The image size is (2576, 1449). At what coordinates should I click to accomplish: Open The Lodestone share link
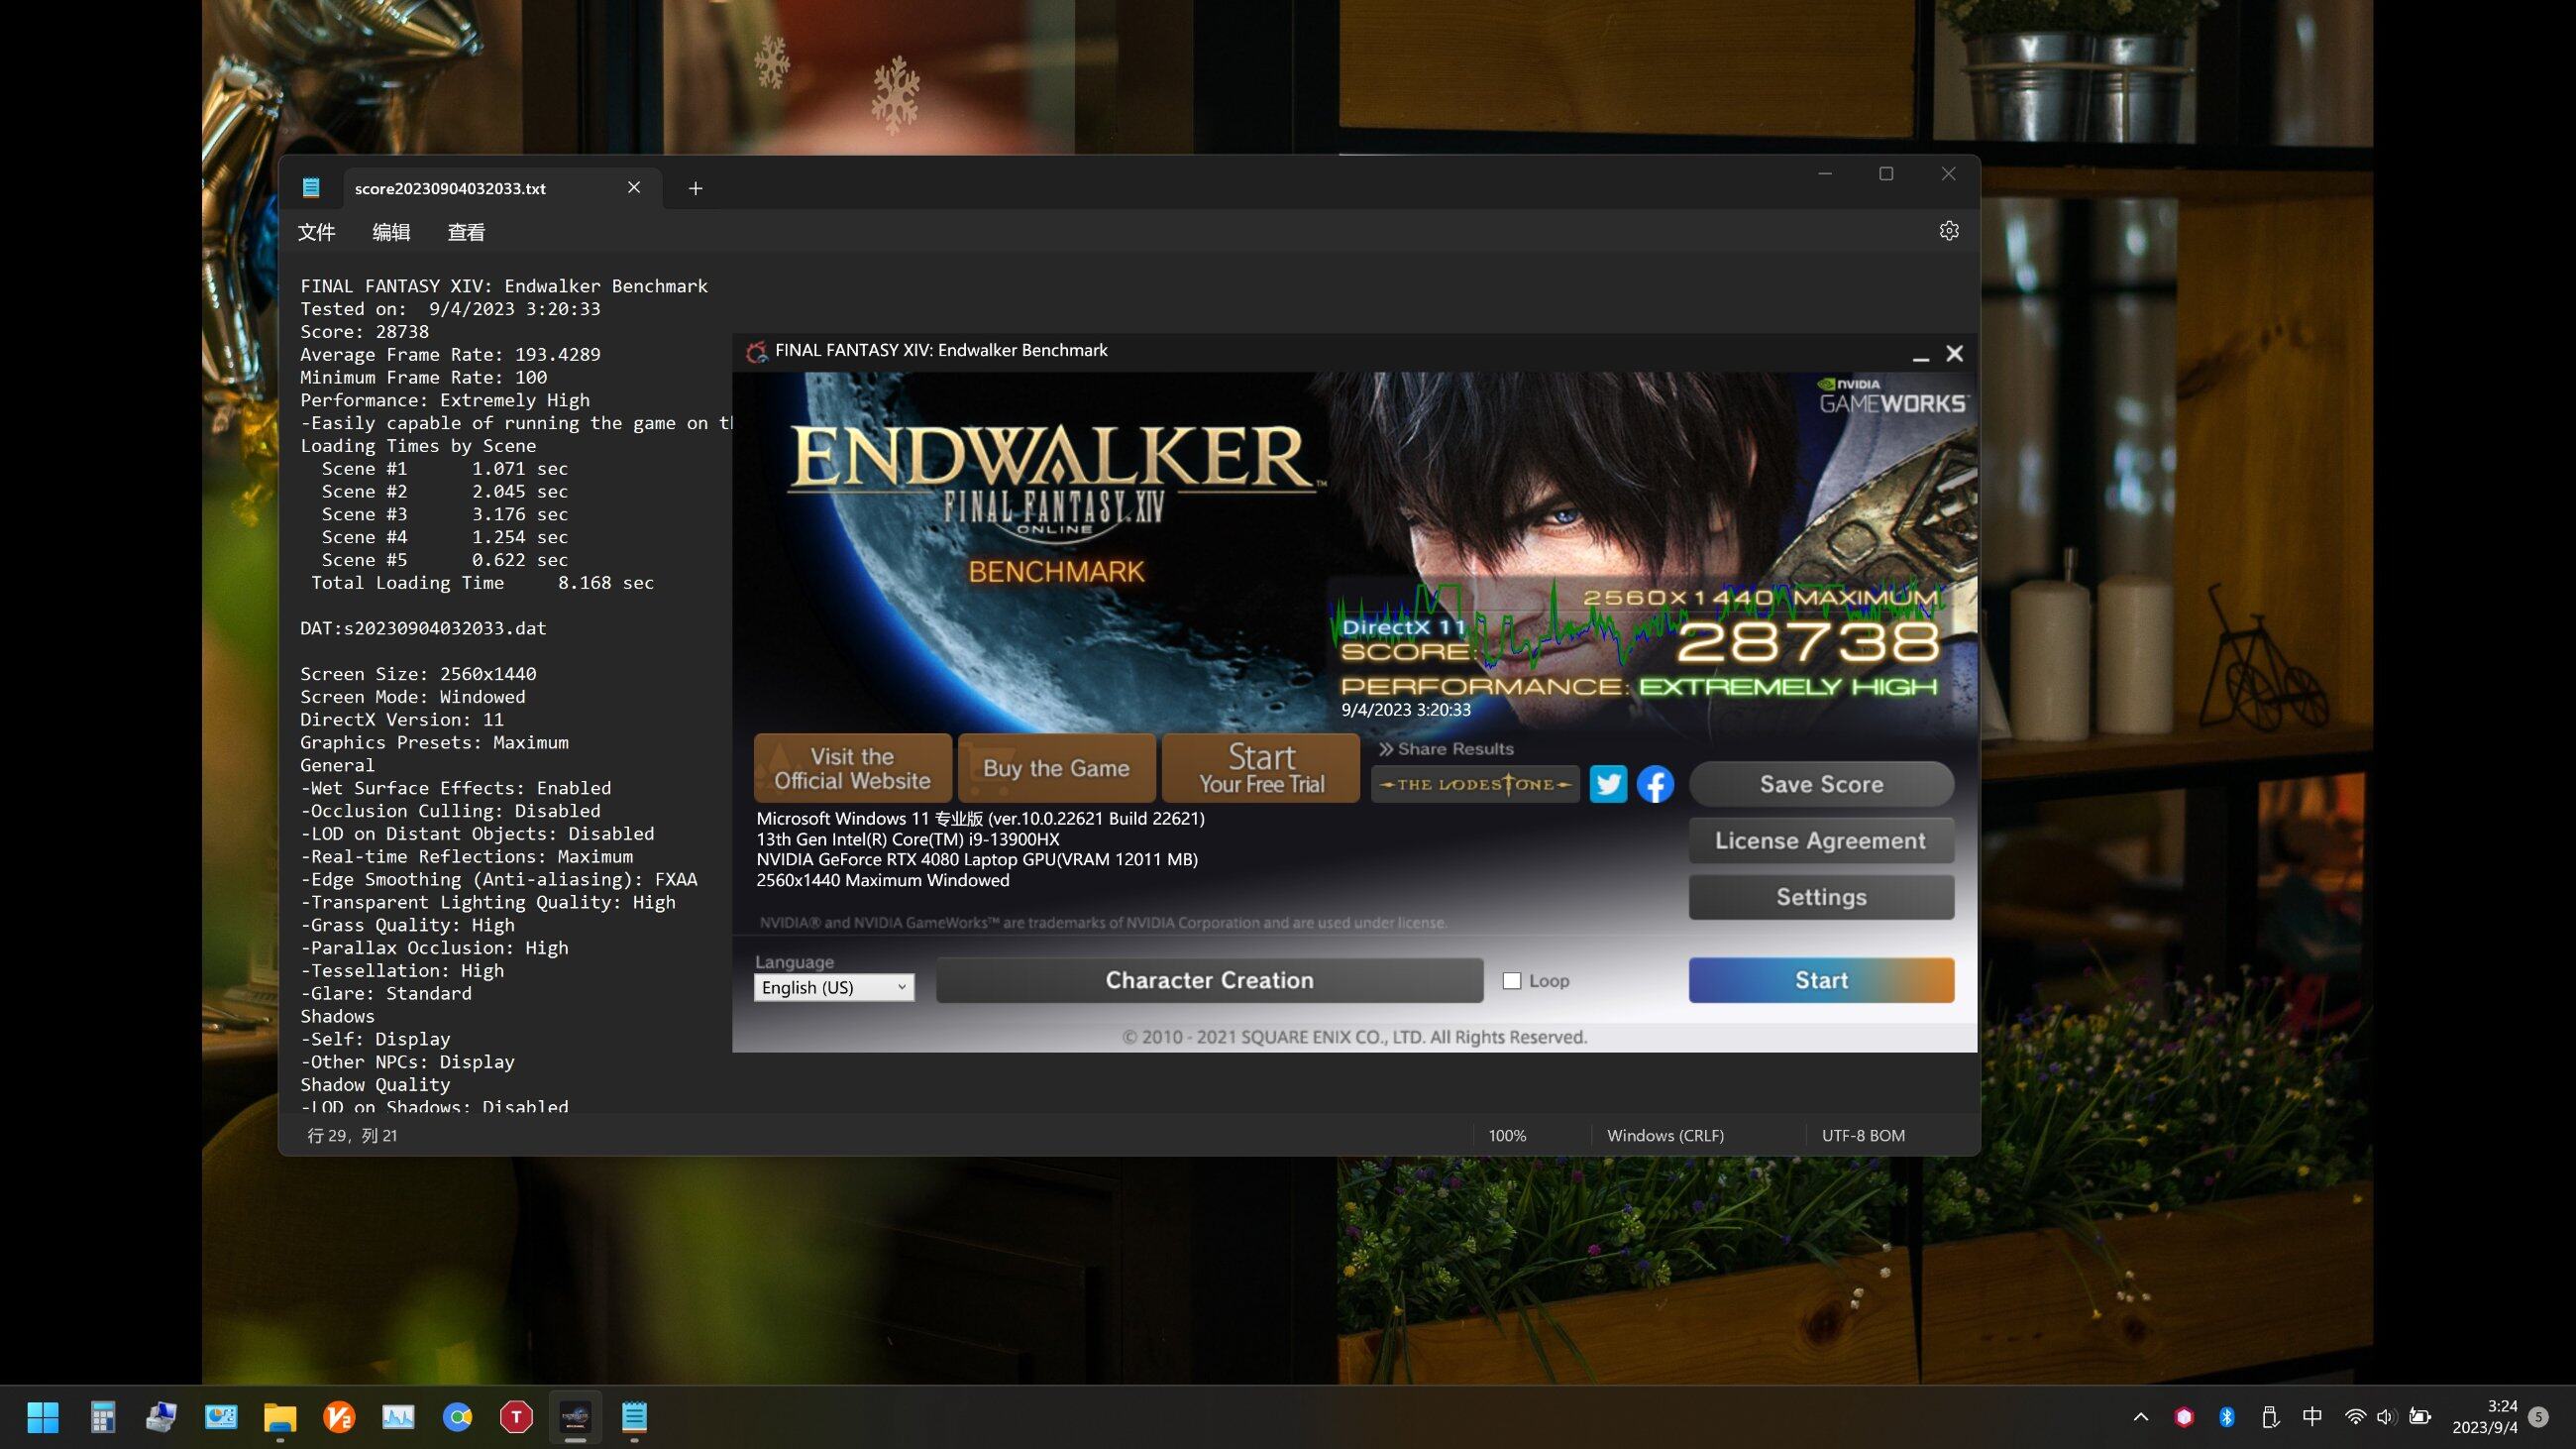click(x=1475, y=784)
